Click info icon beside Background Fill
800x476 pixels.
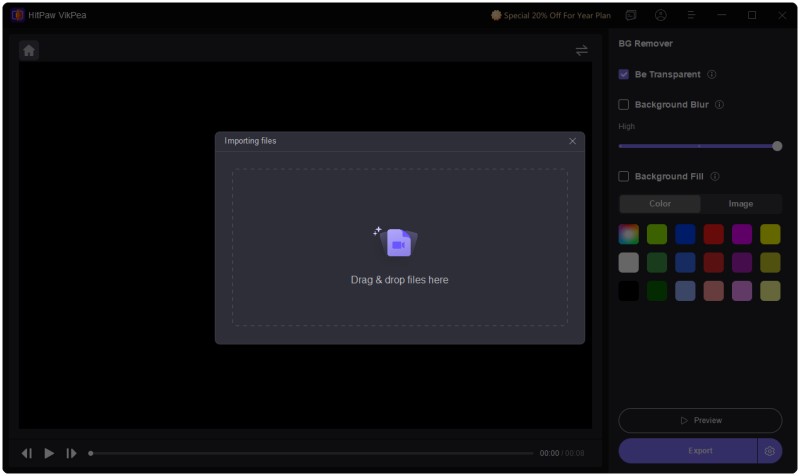click(x=715, y=177)
